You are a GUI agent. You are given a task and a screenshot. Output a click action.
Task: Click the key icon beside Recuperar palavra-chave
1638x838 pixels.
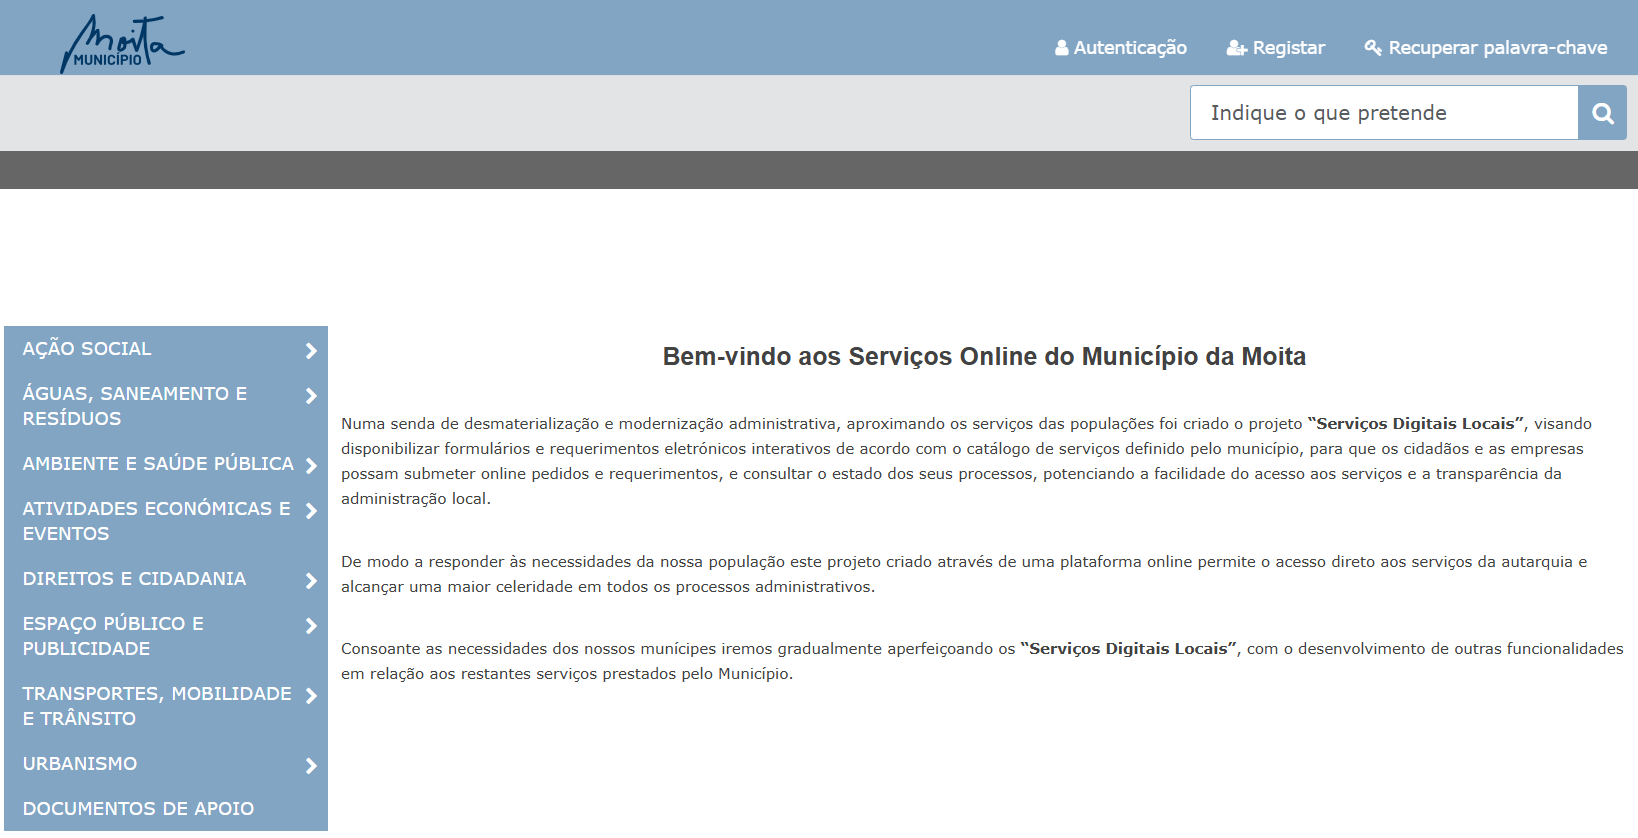tap(1373, 48)
